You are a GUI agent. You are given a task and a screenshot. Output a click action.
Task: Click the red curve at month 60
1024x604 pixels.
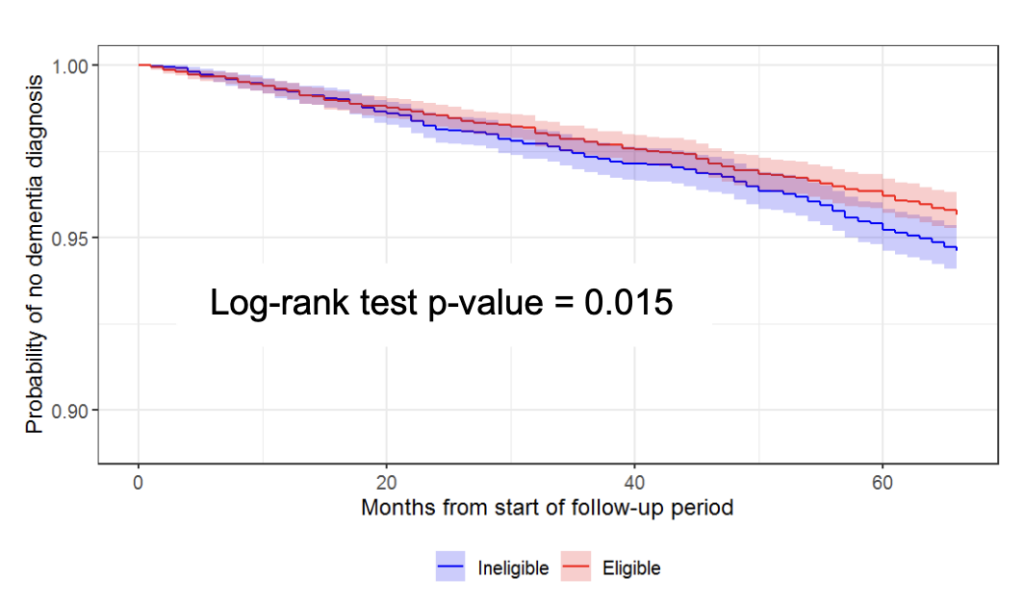click(882, 193)
